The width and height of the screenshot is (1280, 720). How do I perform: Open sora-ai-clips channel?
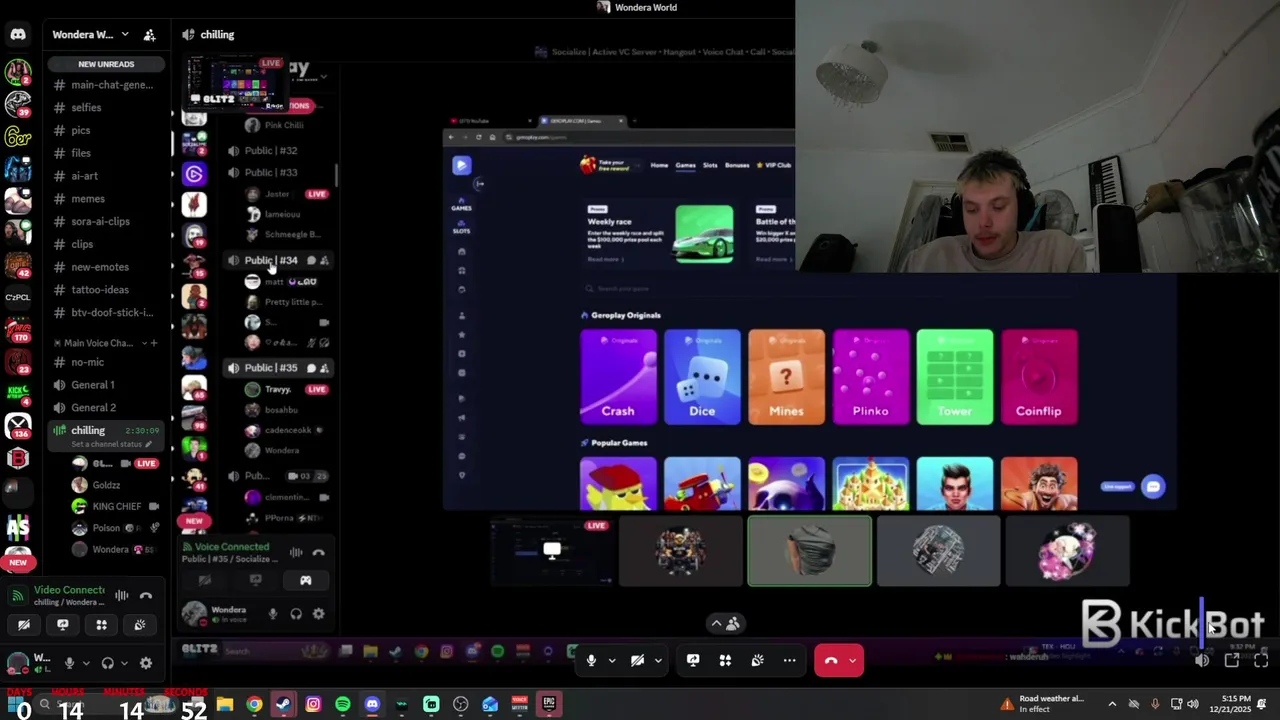pos(106,222)
